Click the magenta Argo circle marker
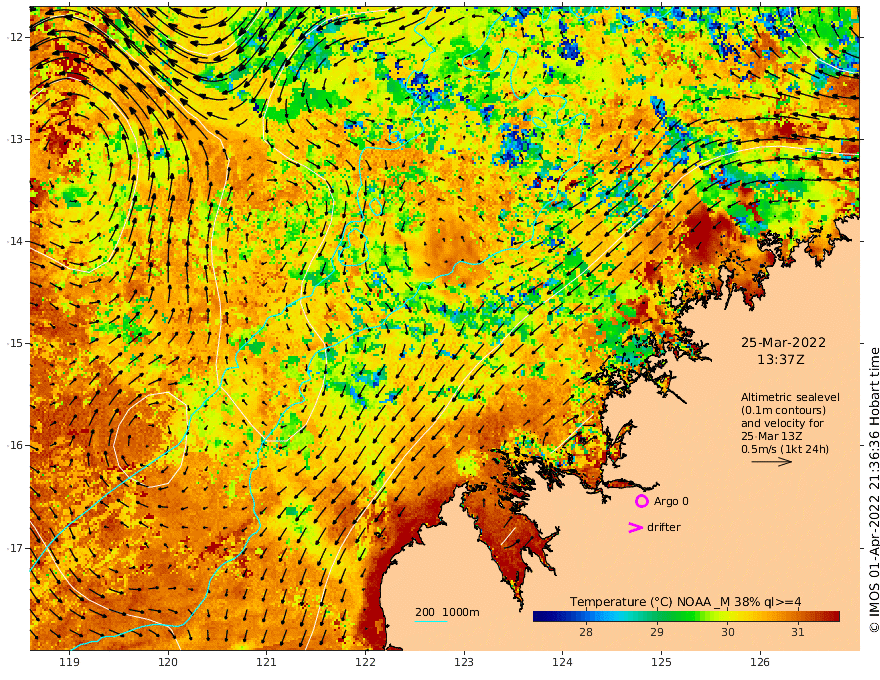This screenshot has width=880, height=680. (x=641, y=501)
